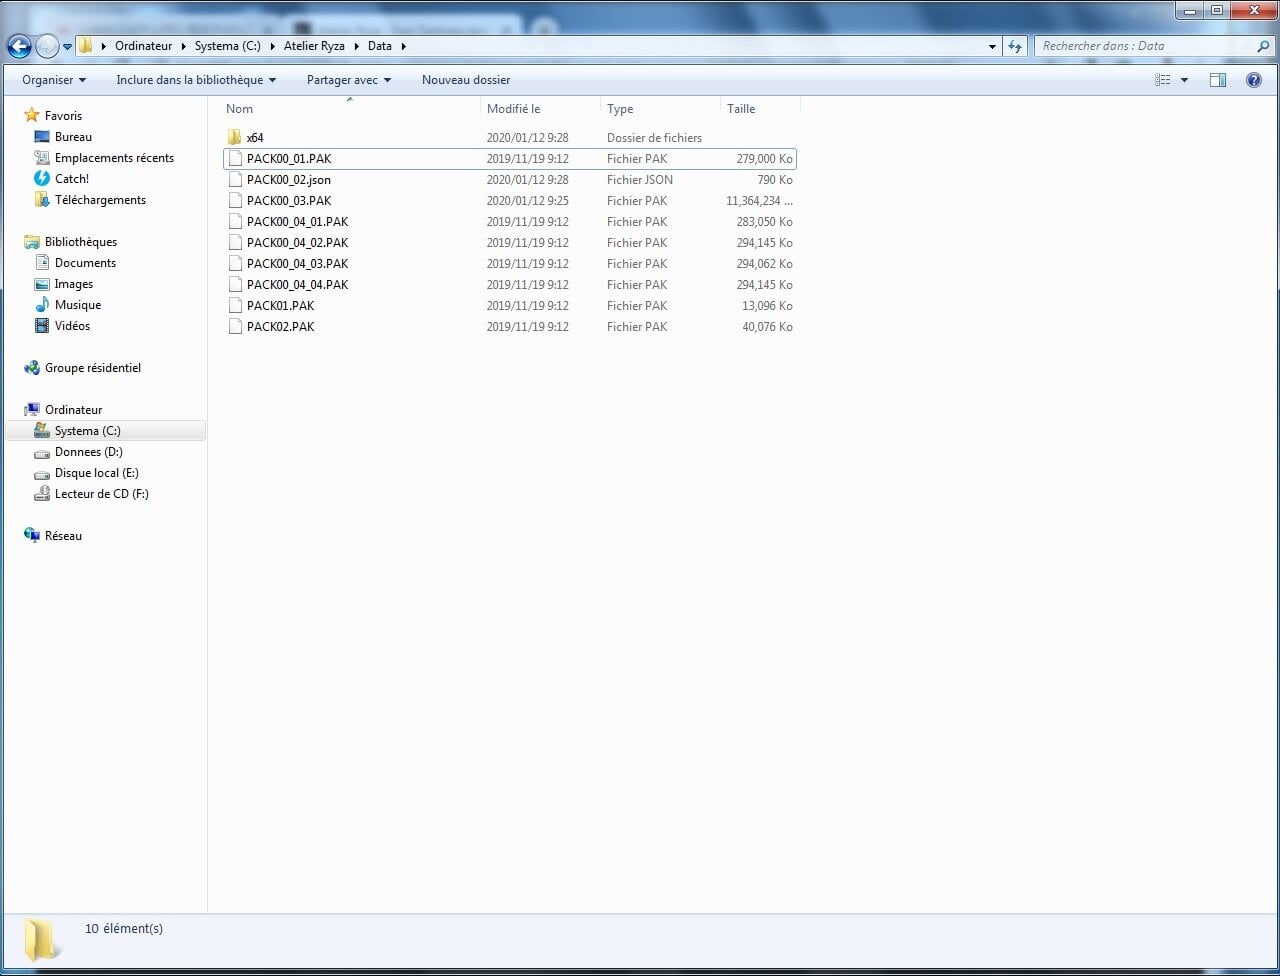The height and width of the screenshot is (976, 1280).
Task: Click the Bibliothèques group icon
Action: 32,242
